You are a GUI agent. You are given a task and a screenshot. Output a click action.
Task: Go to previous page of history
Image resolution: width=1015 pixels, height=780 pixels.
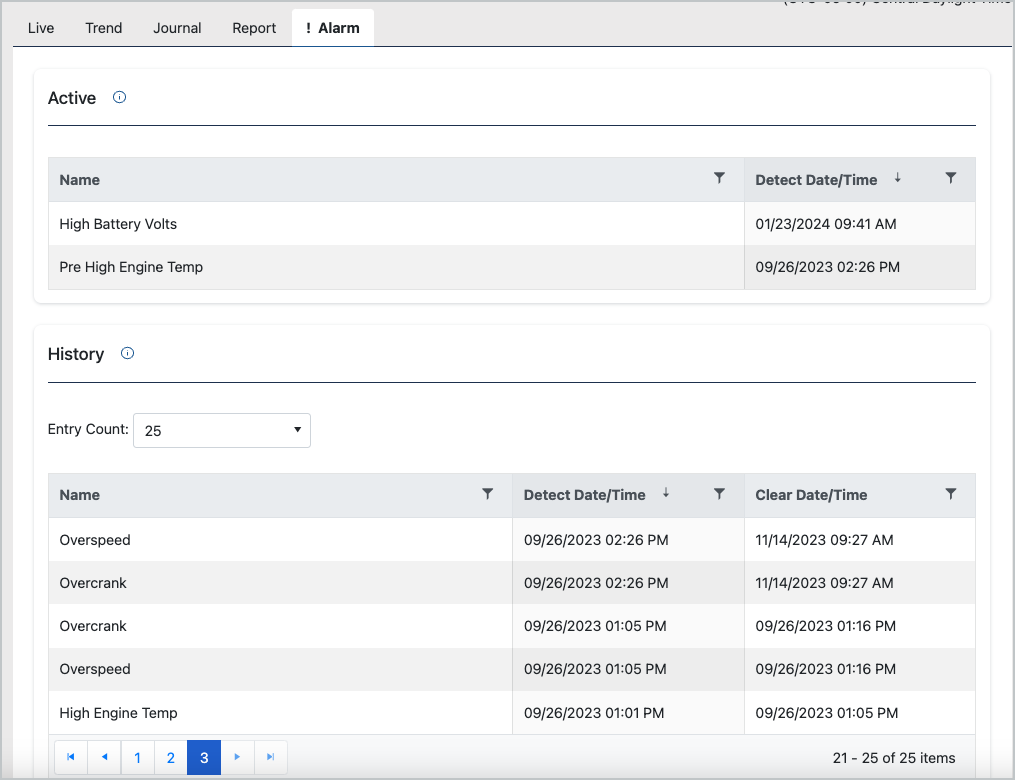104,758
